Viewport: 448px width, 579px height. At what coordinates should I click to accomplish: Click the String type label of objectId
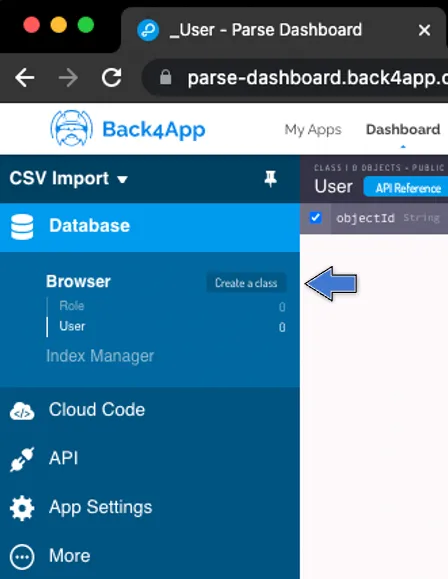click(x=421, y=218)
